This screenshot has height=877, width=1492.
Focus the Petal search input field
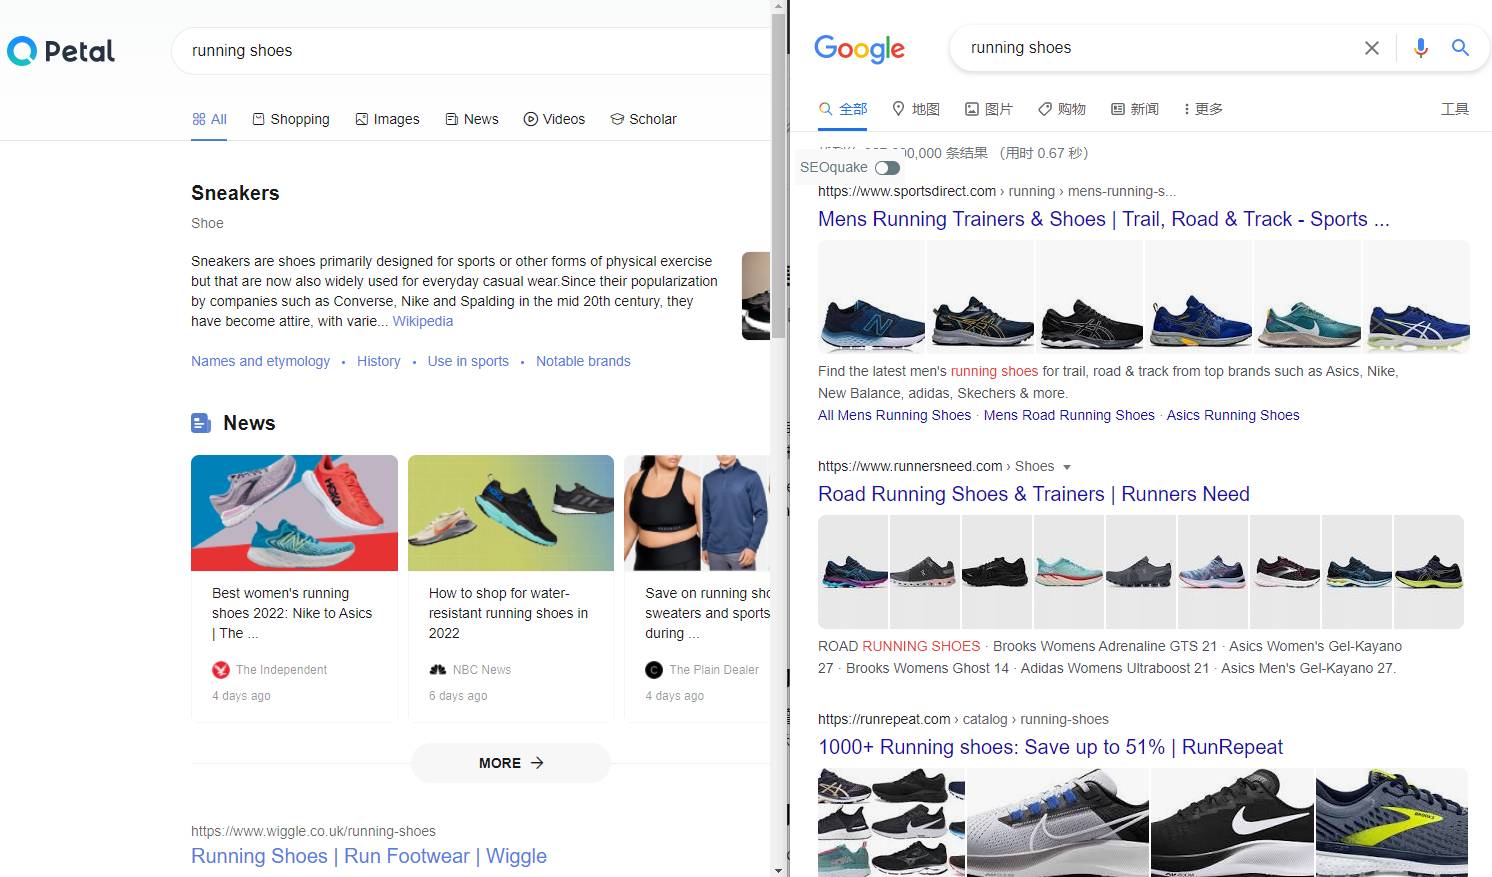tap(470, 51)
